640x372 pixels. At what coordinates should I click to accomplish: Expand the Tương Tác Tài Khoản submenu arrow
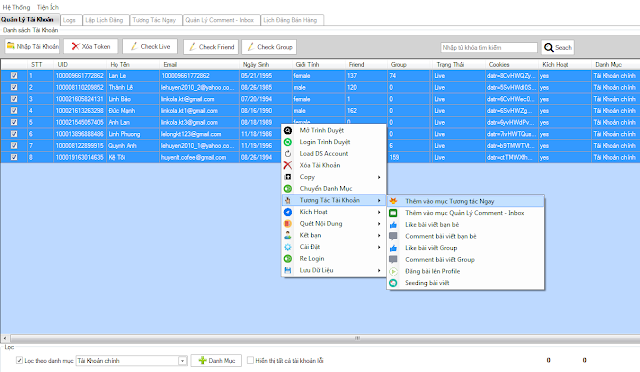tap(379, 200)
